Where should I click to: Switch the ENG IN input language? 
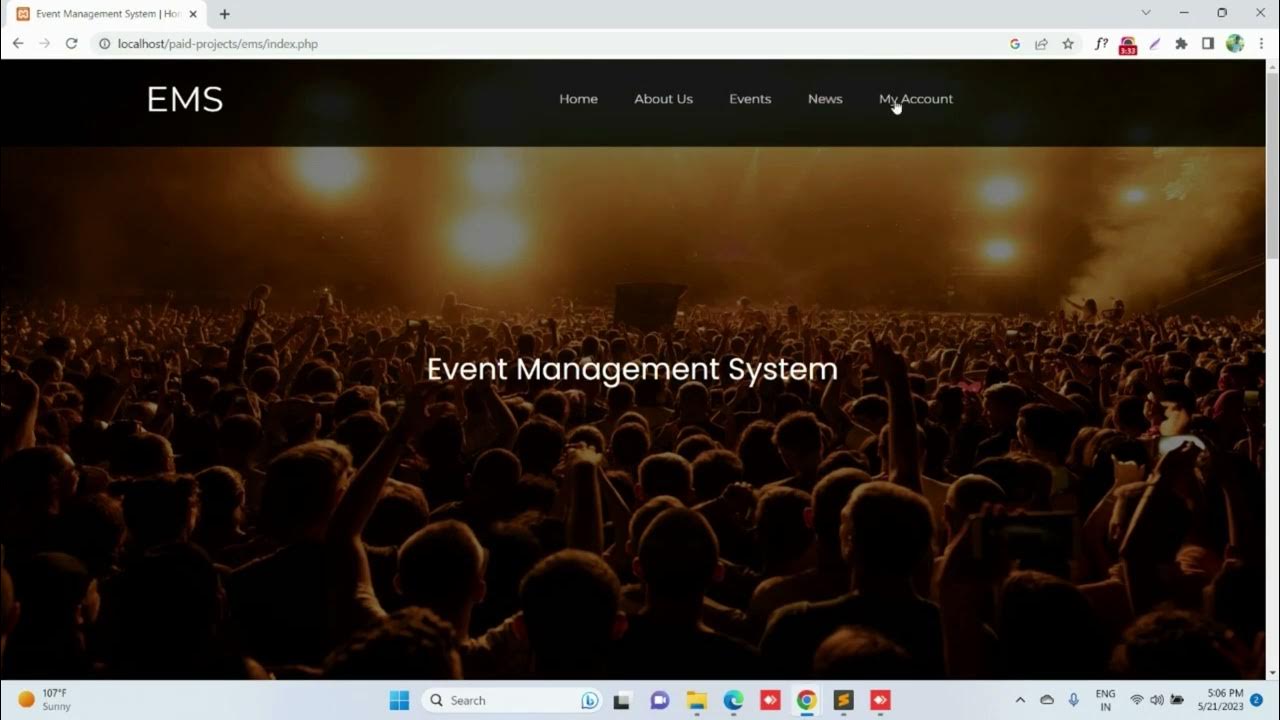pos(1105,700)
